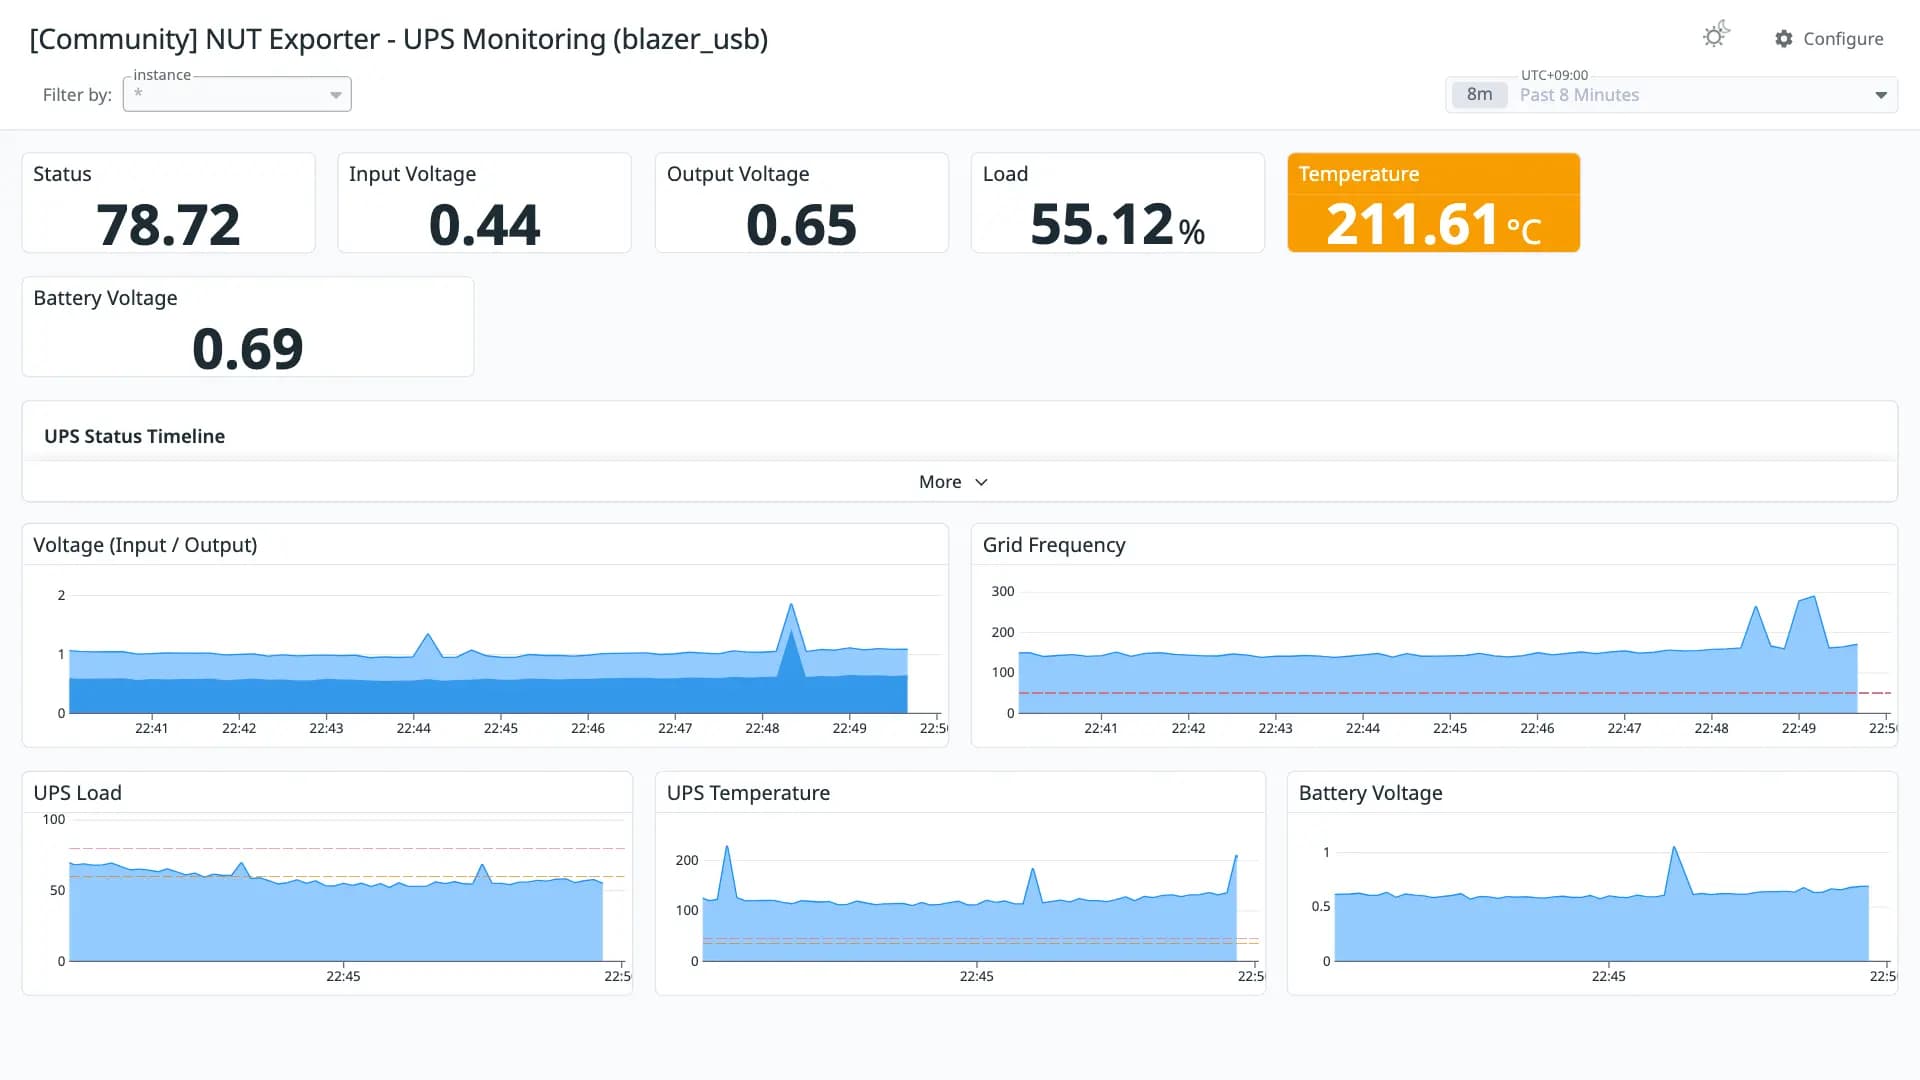Click the orange Temperature tile value 211.61

1412,224
